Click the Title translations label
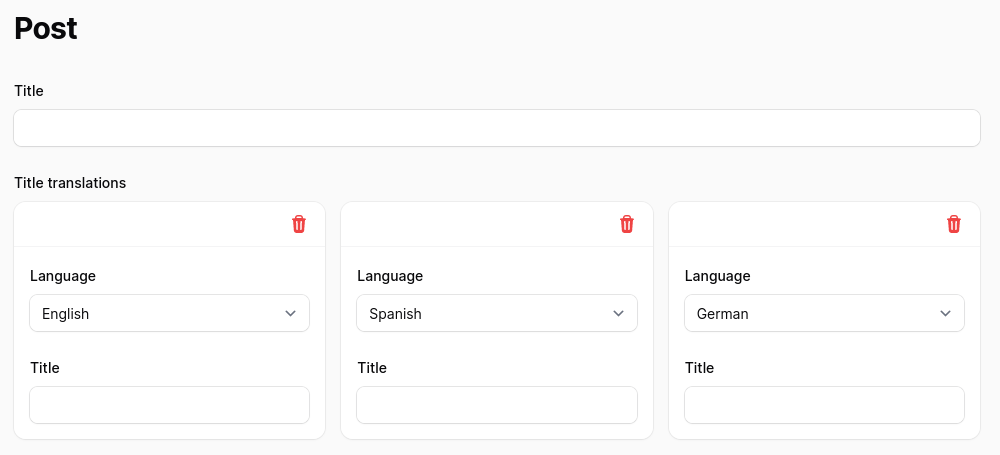Image resolution: width=1000 pixels, height=455 pixels. pos(70,183)
